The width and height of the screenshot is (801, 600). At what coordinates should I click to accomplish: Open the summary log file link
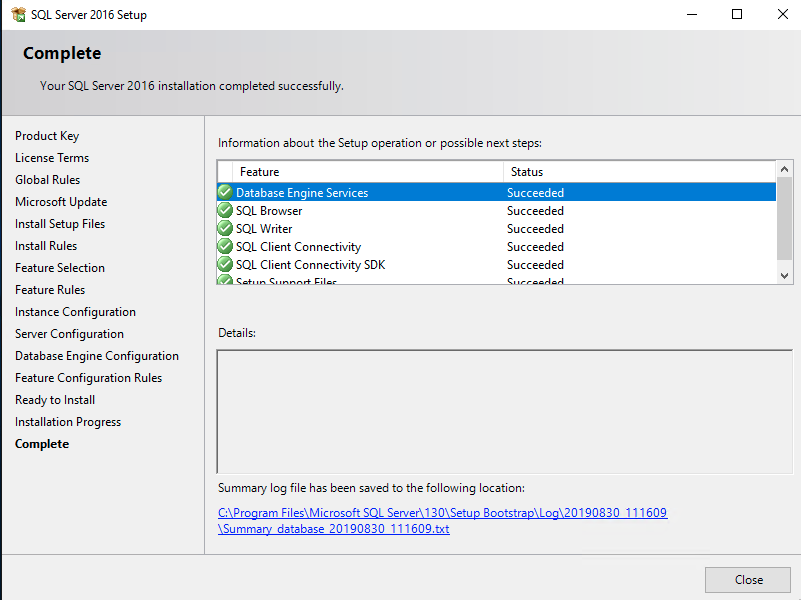point(442,513)
